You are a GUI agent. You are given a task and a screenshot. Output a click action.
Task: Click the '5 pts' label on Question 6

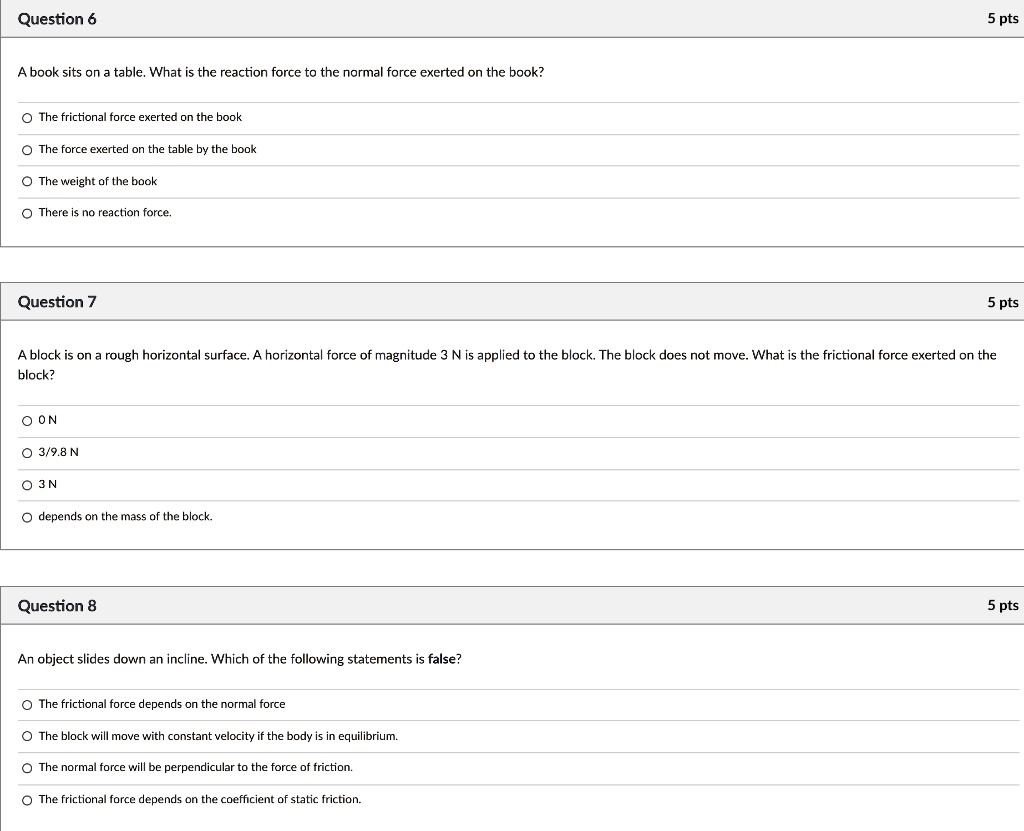click(1002, 19)
